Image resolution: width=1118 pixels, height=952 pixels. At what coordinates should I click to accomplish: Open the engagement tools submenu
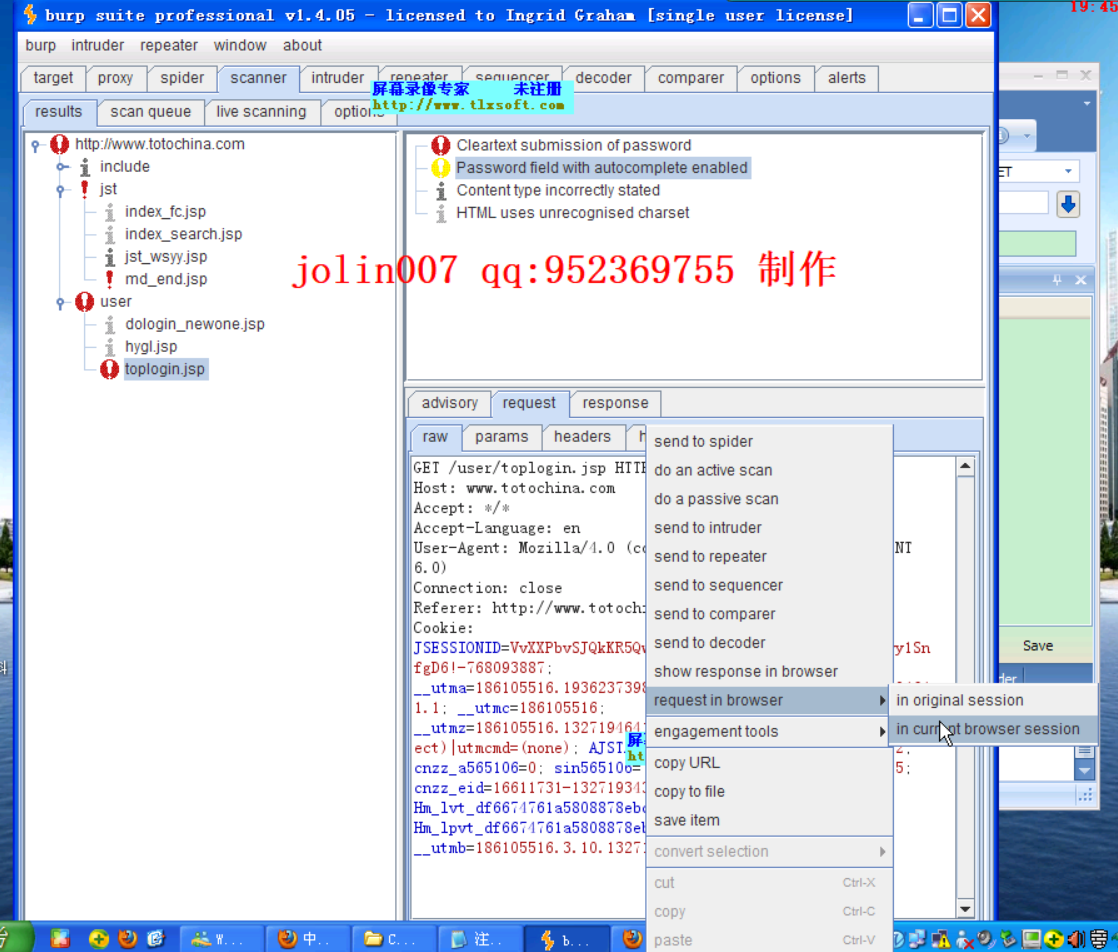(x=769, y=732)
